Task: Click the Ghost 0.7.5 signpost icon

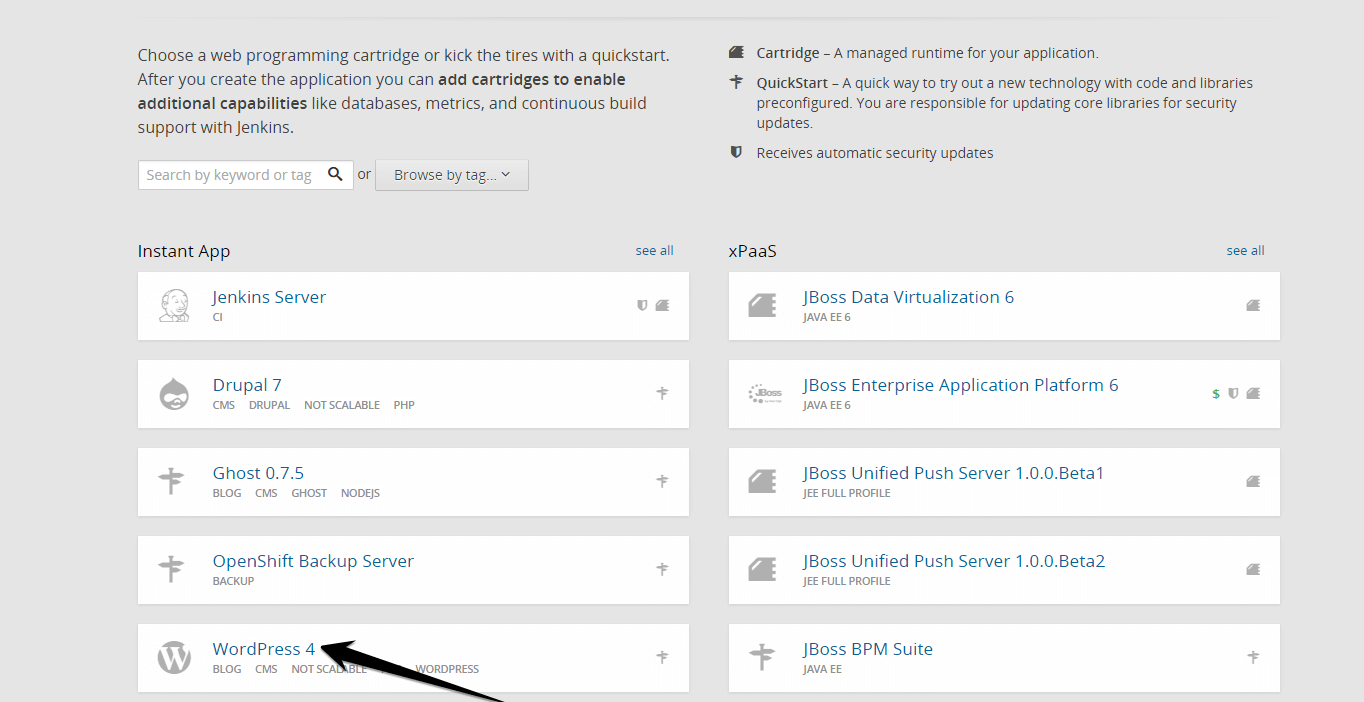Action: coord(172,482)
